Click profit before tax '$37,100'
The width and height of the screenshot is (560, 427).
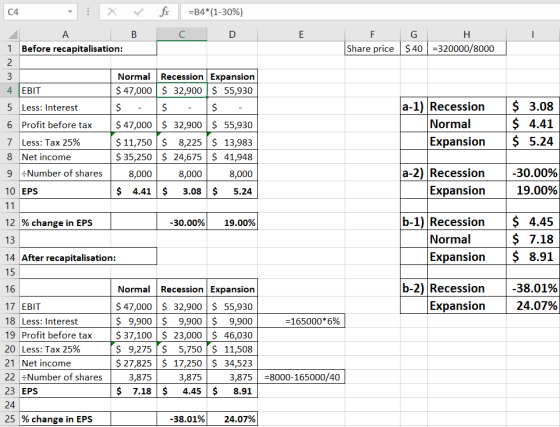point(134,335)
